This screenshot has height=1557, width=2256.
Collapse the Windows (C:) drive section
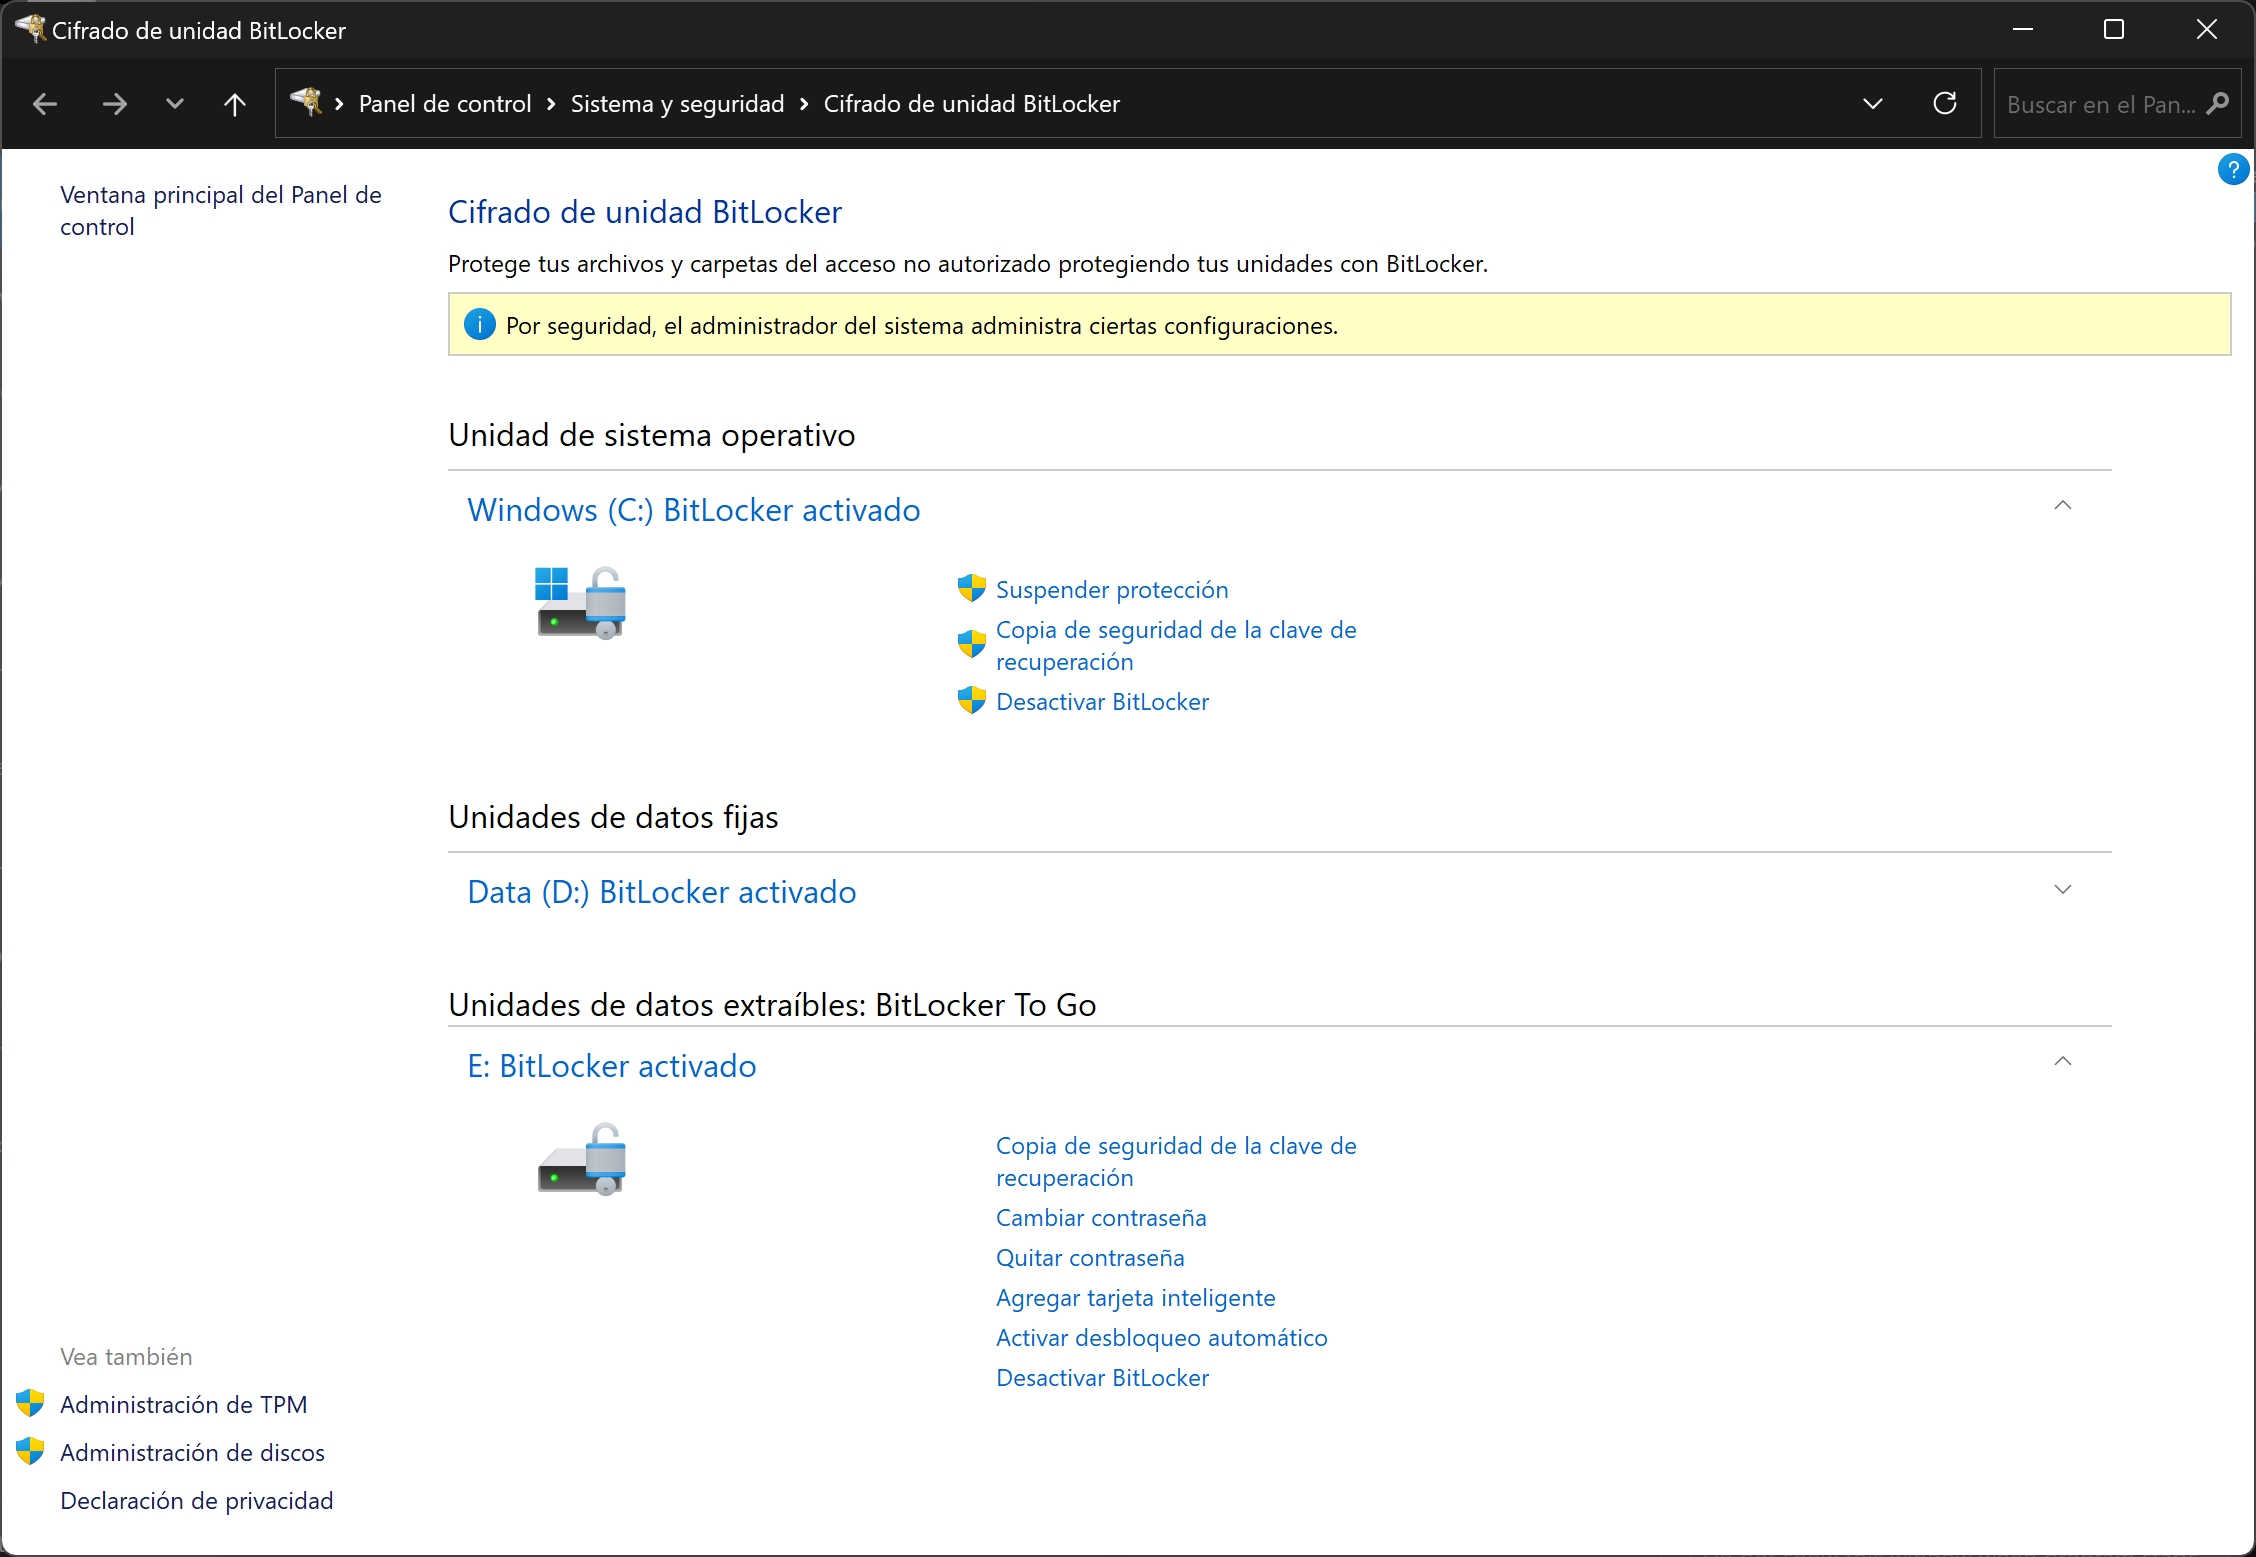click(2062, 506)
